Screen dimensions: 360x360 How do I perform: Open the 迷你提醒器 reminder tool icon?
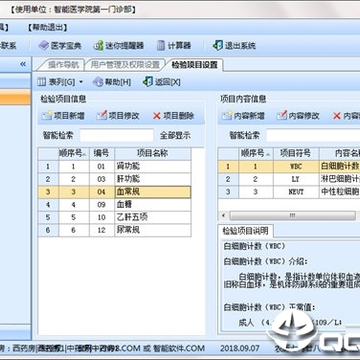tap(98, 46)
